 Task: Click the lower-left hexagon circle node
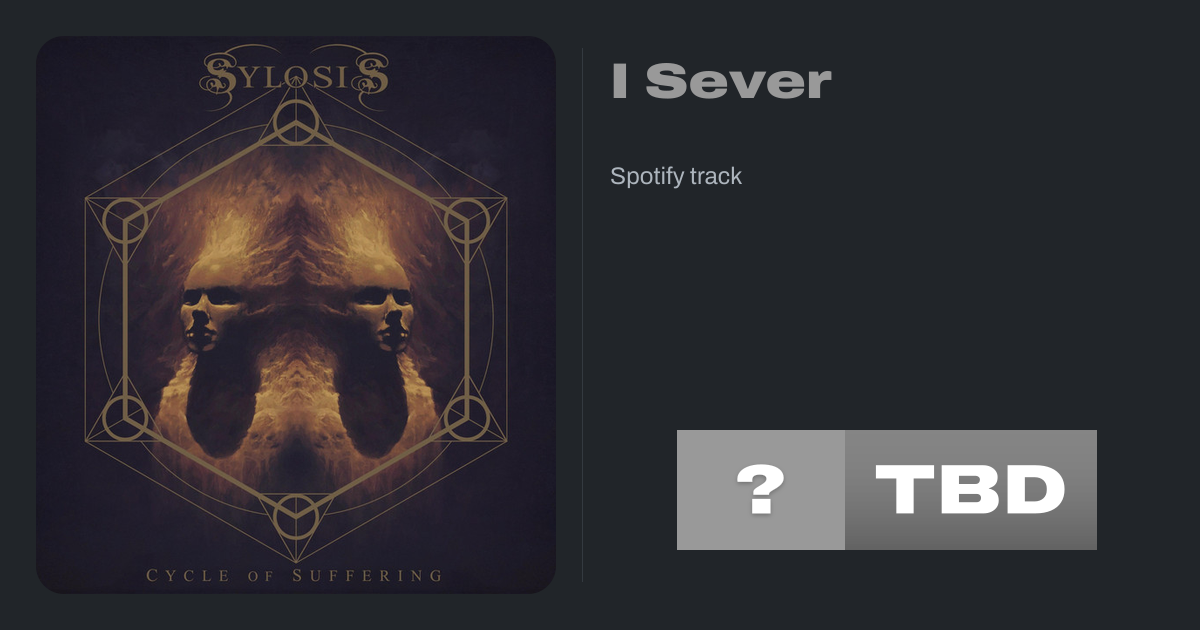(127, 417)
